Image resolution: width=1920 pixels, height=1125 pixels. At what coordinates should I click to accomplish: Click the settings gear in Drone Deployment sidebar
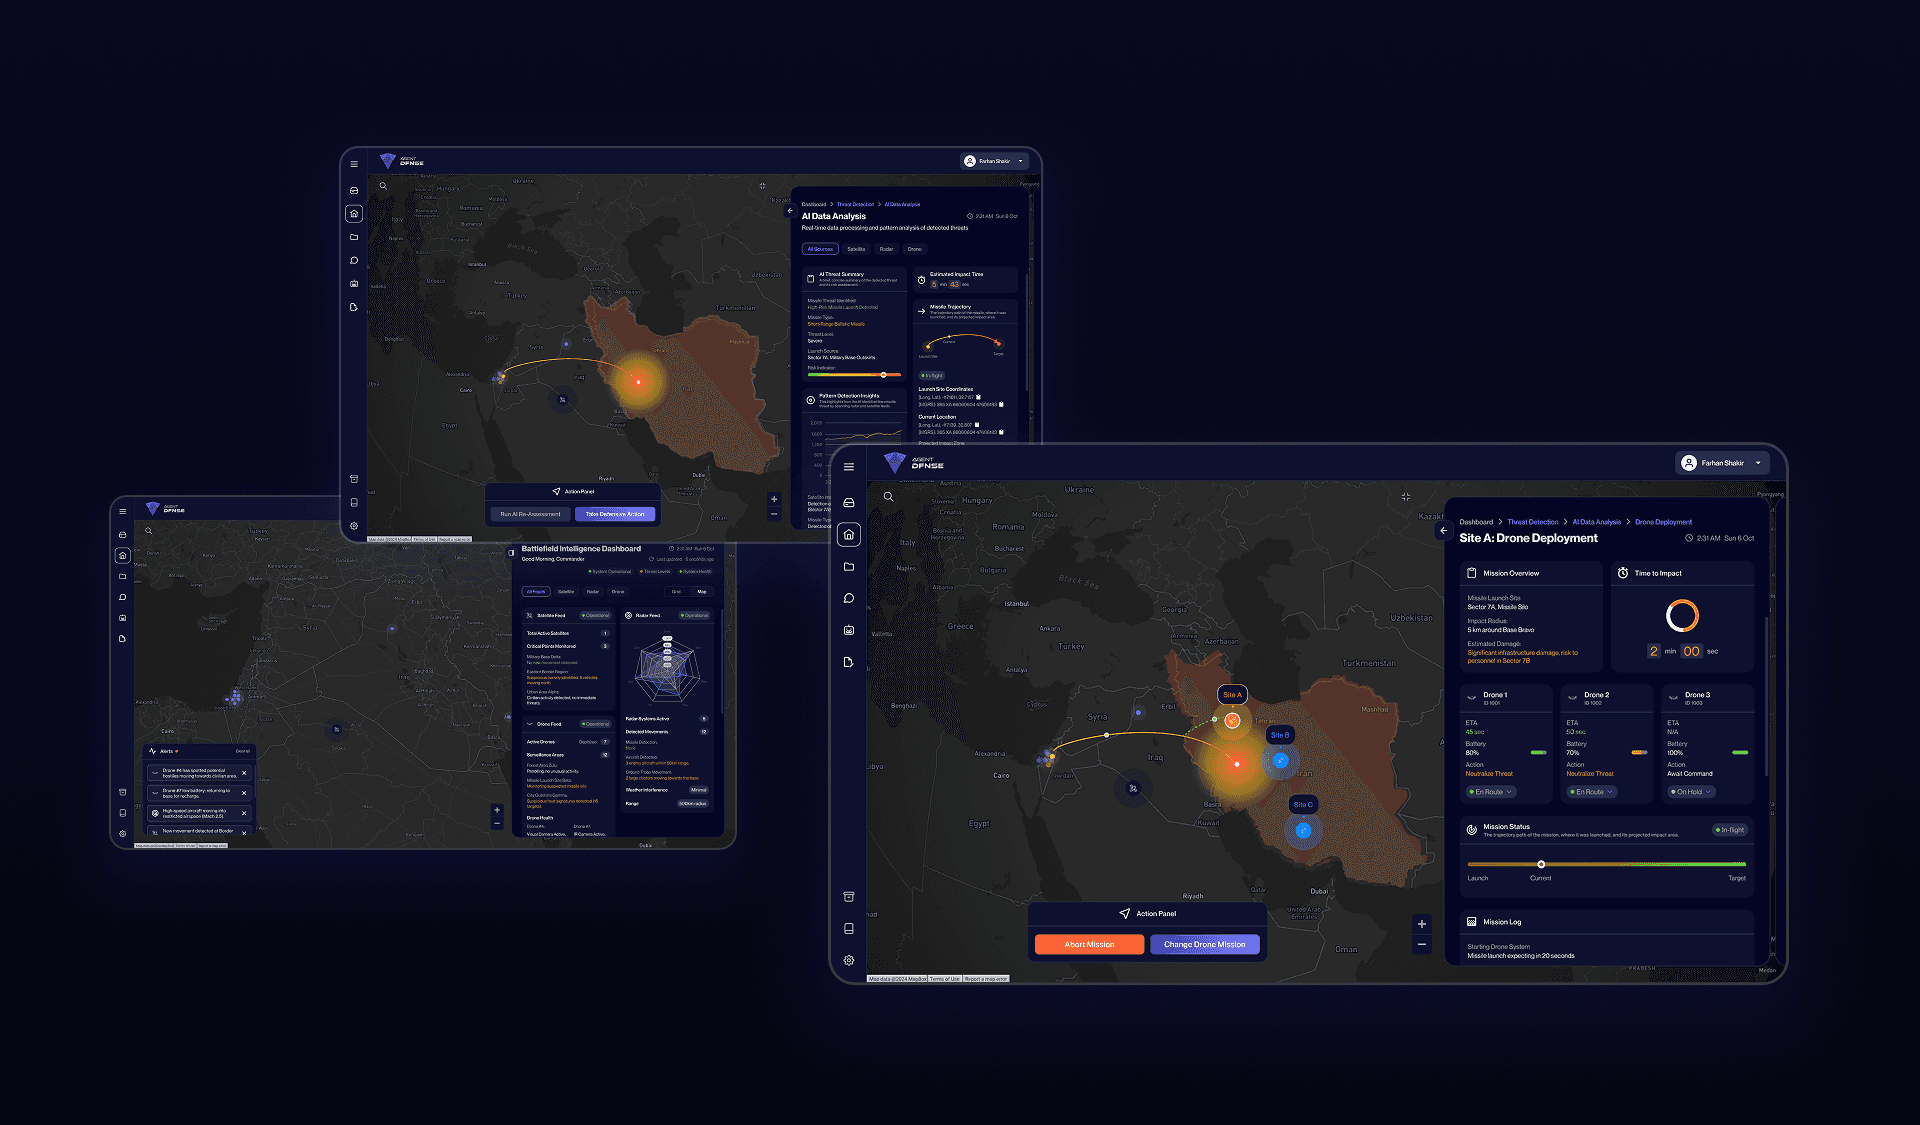(x=848, y=960)
